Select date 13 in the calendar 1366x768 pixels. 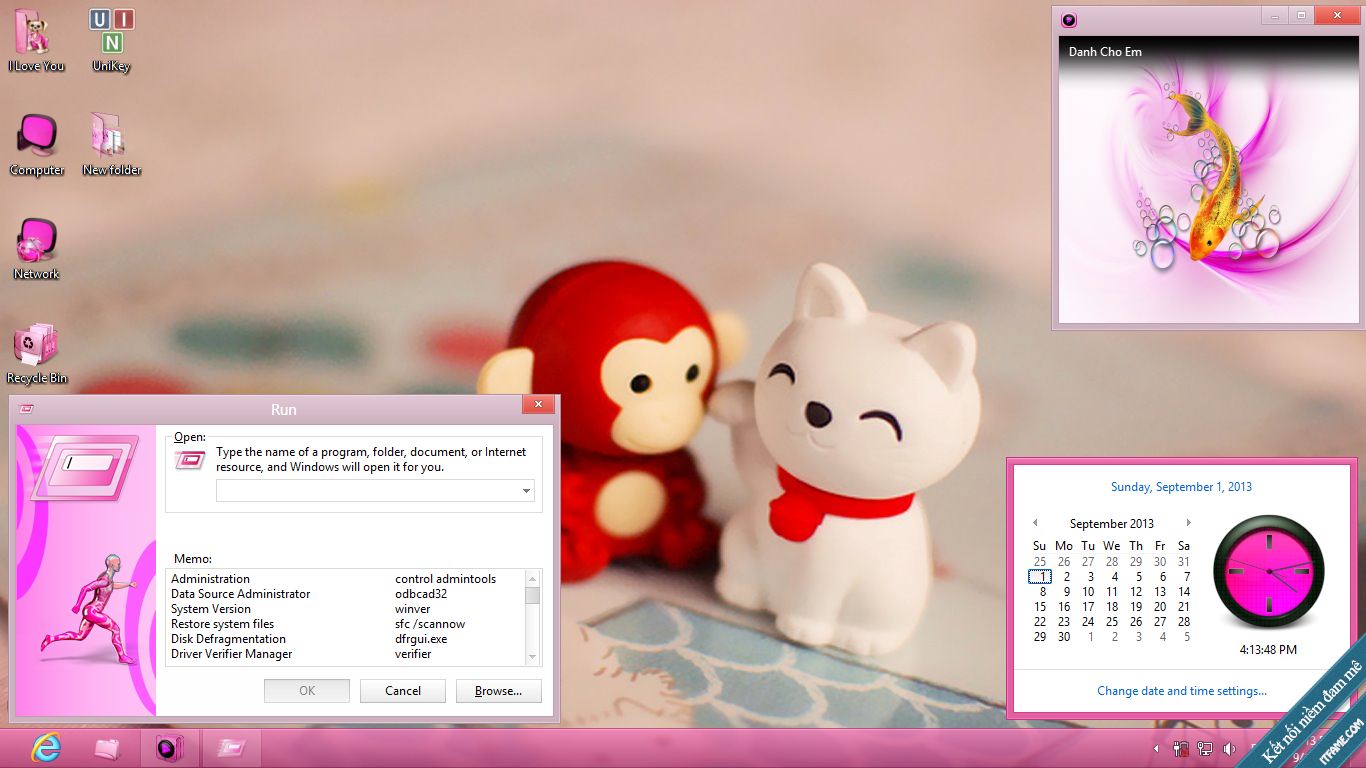click(x=1160, y=592)
